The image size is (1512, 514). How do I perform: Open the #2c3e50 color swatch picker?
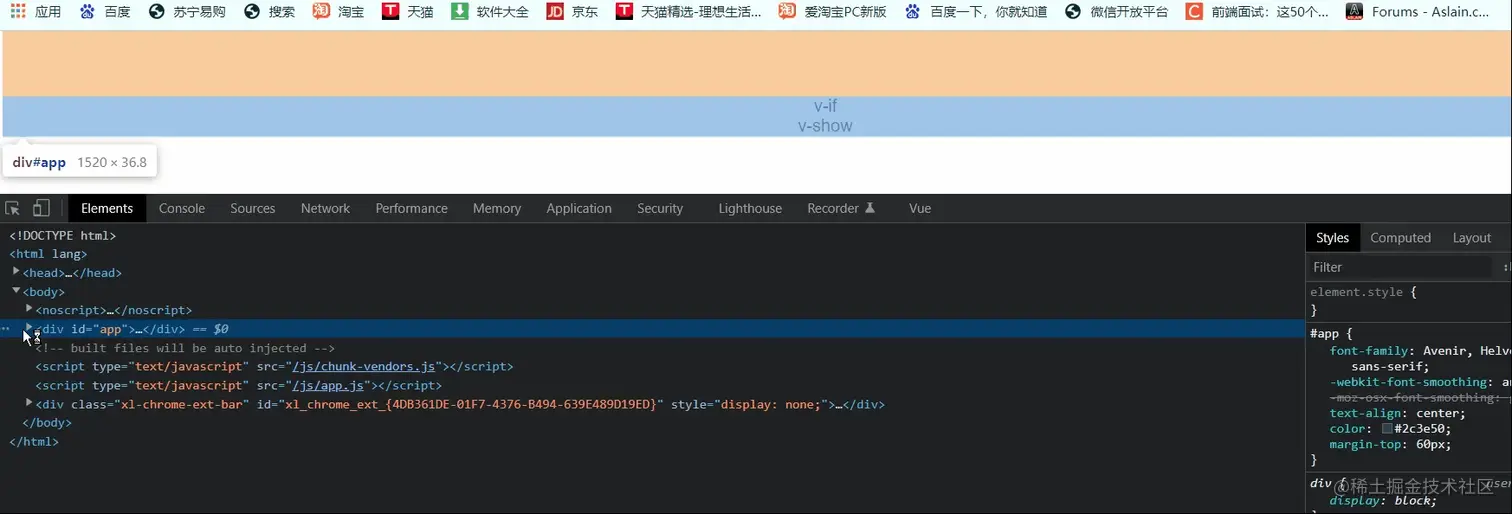point(1387,428)
